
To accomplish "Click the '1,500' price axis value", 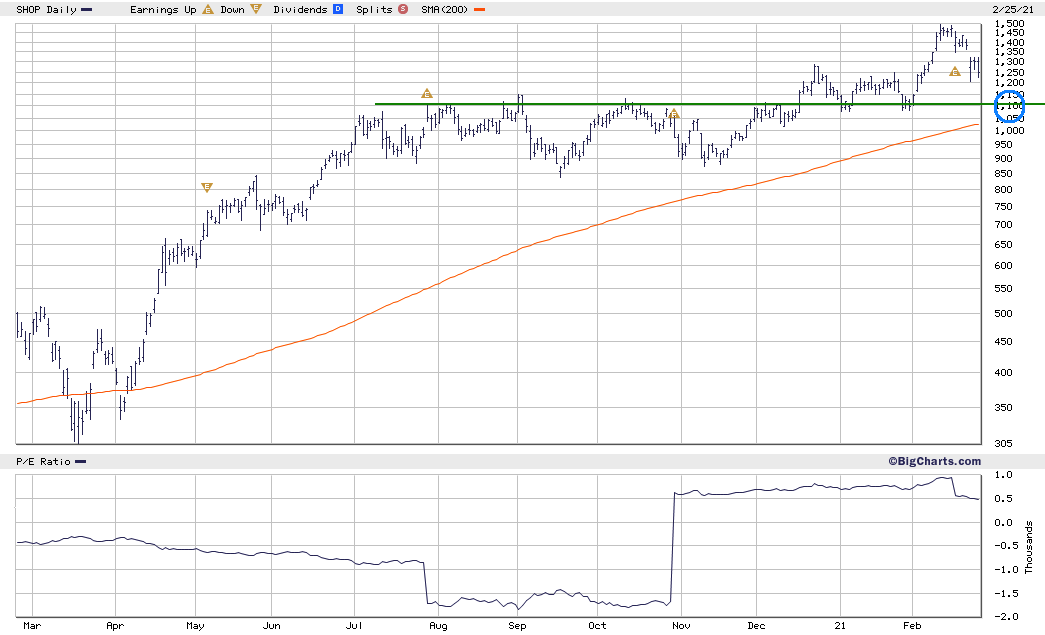I will tap(1009, 23).
